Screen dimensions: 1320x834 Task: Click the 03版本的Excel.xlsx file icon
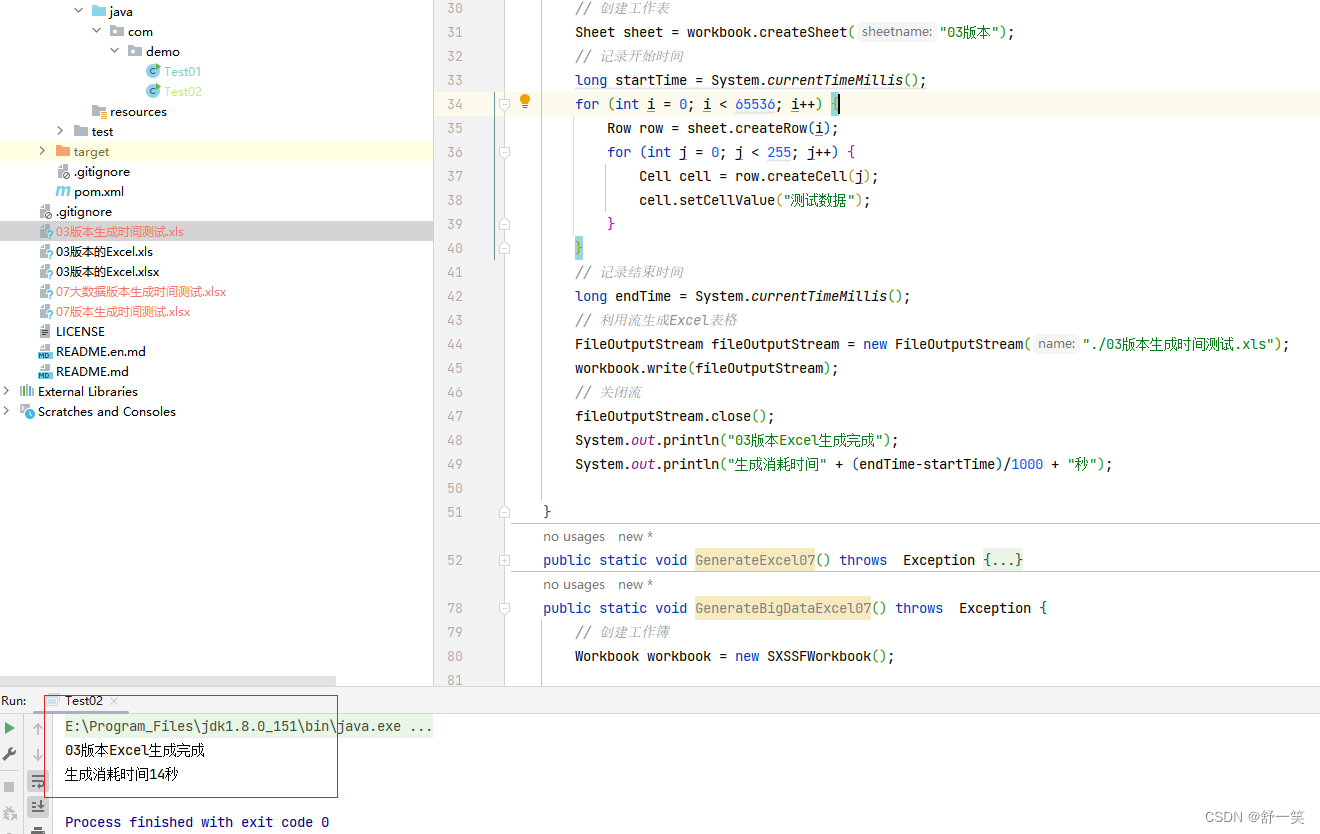tap(45, 271)
